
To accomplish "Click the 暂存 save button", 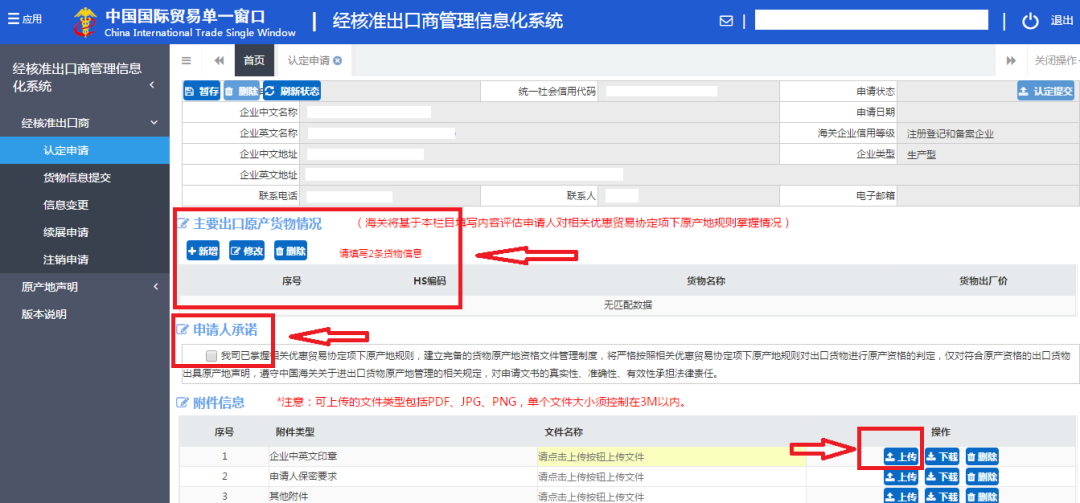I will pos(202,91).
